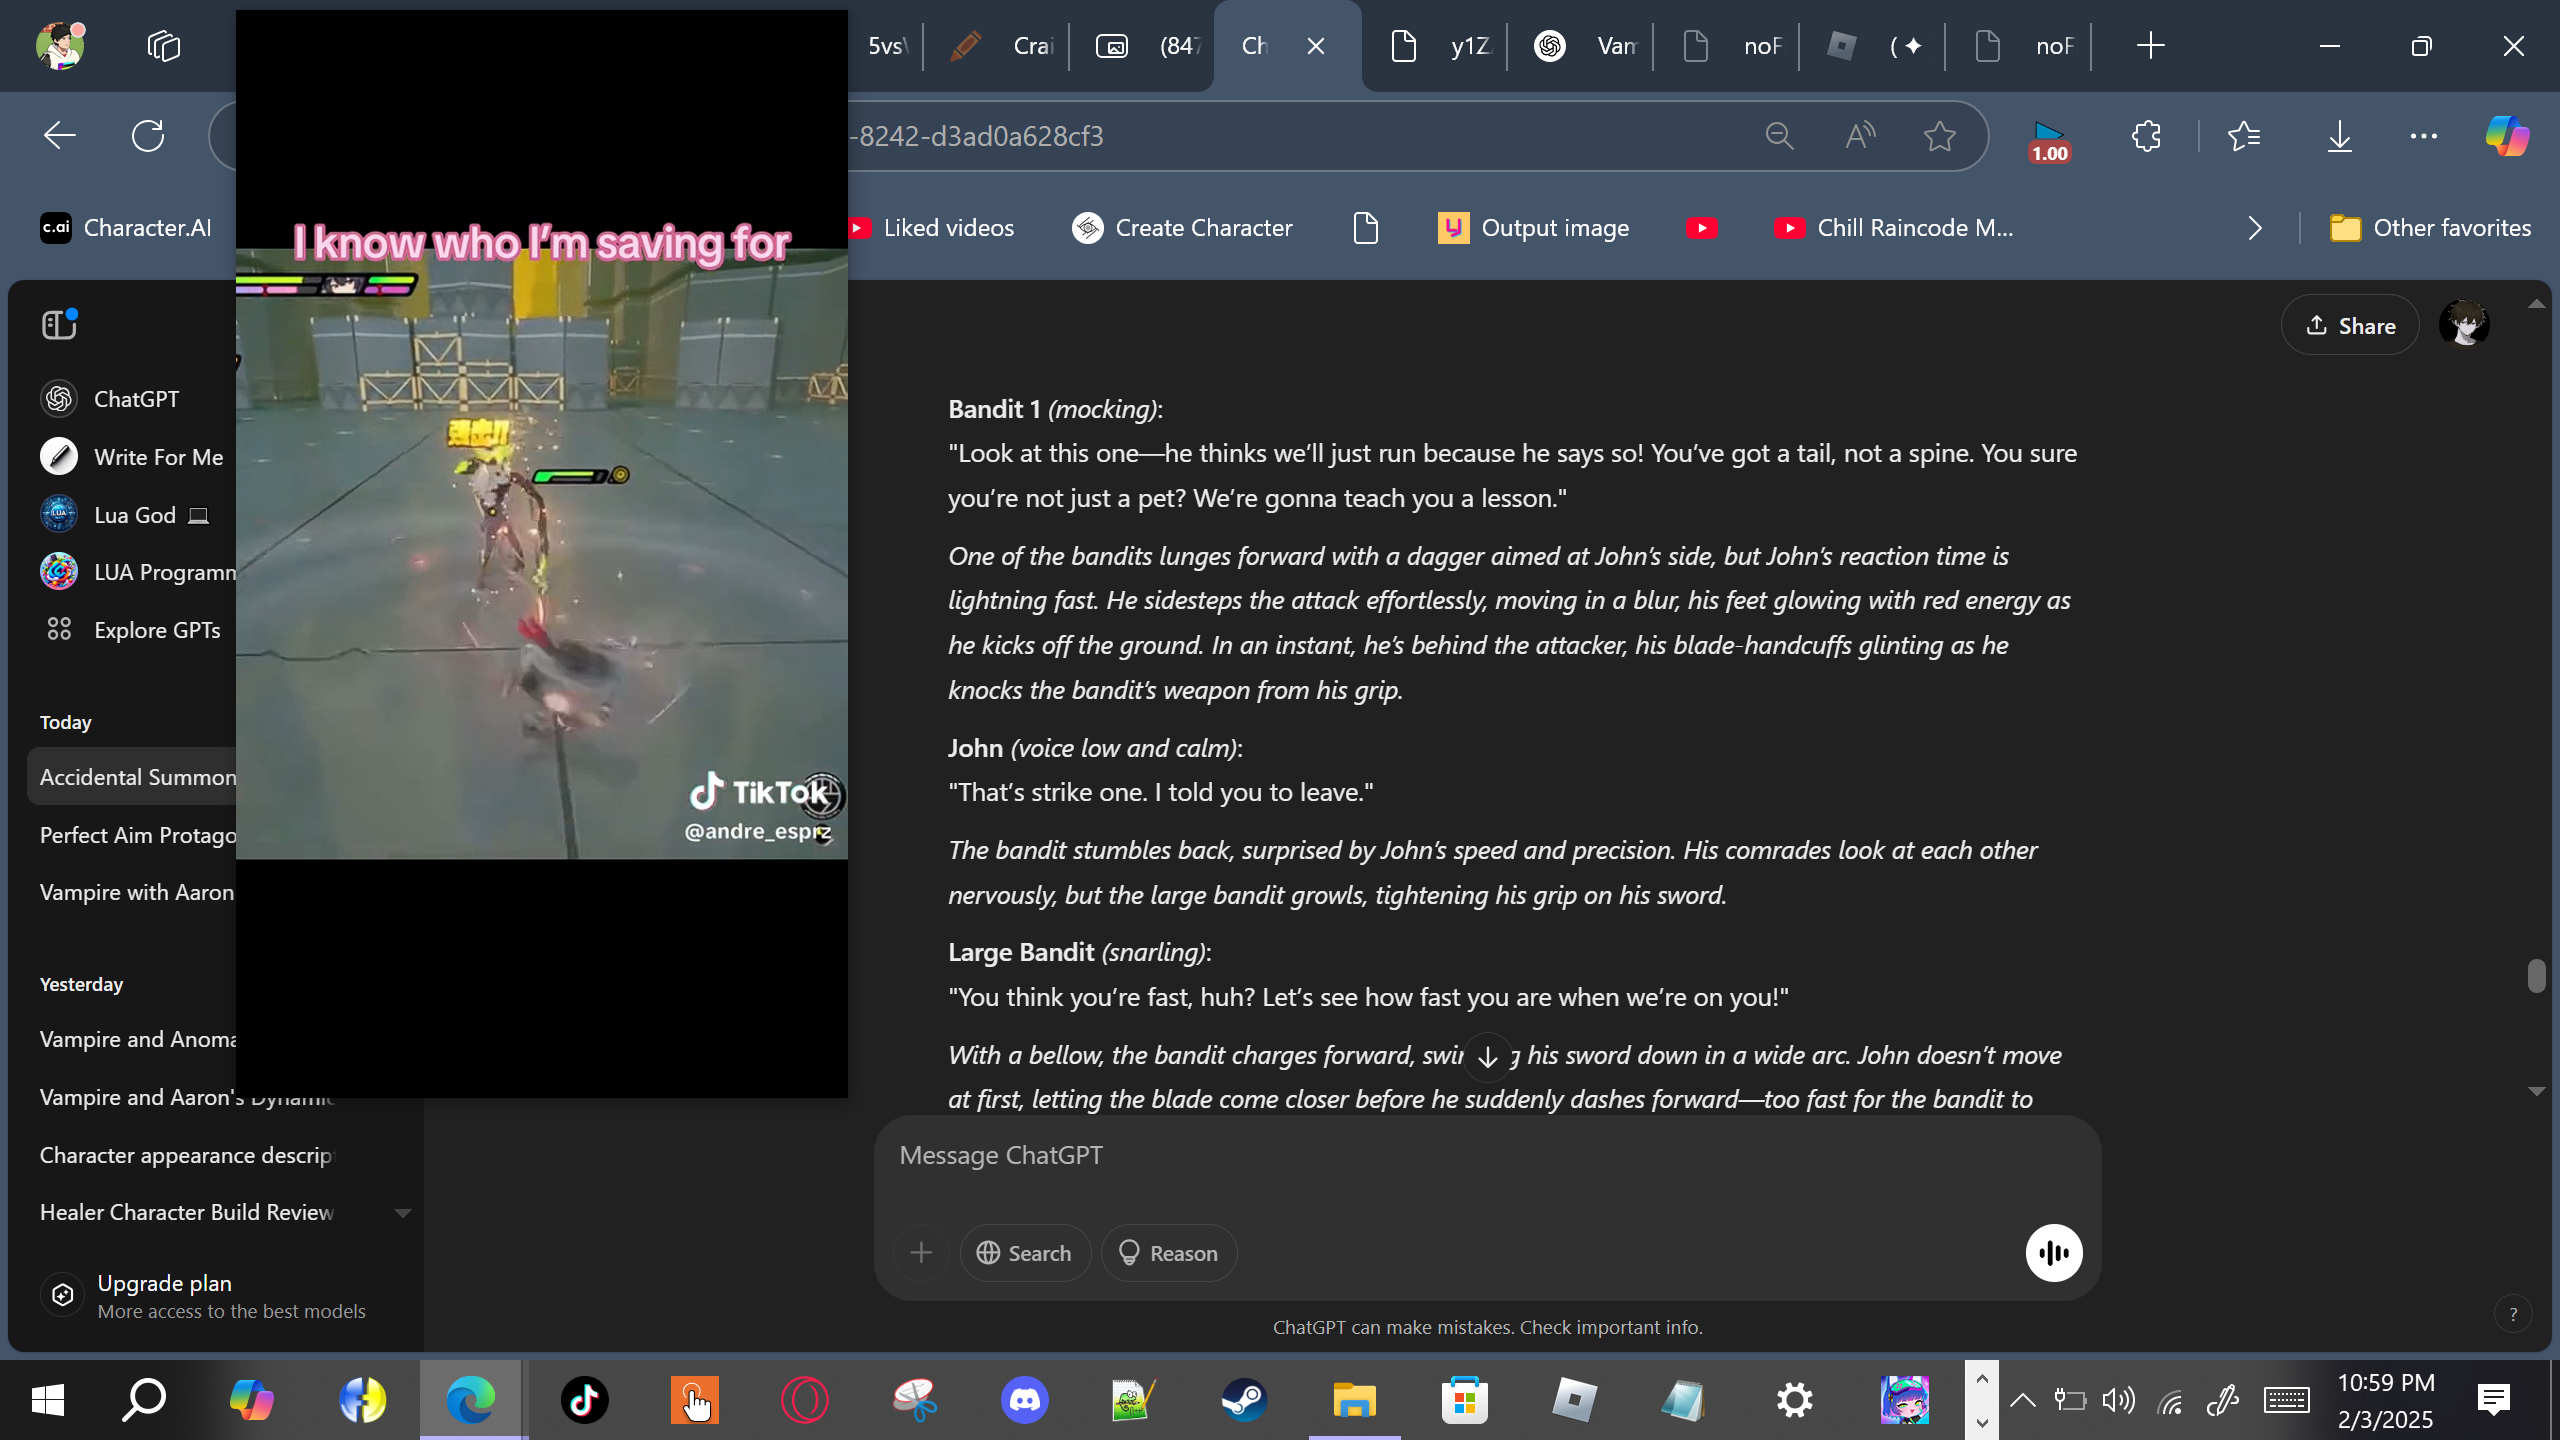Toggle the Reason option
This screenshot has height=1440, width=2560.
click(x=1168, y=1253)
